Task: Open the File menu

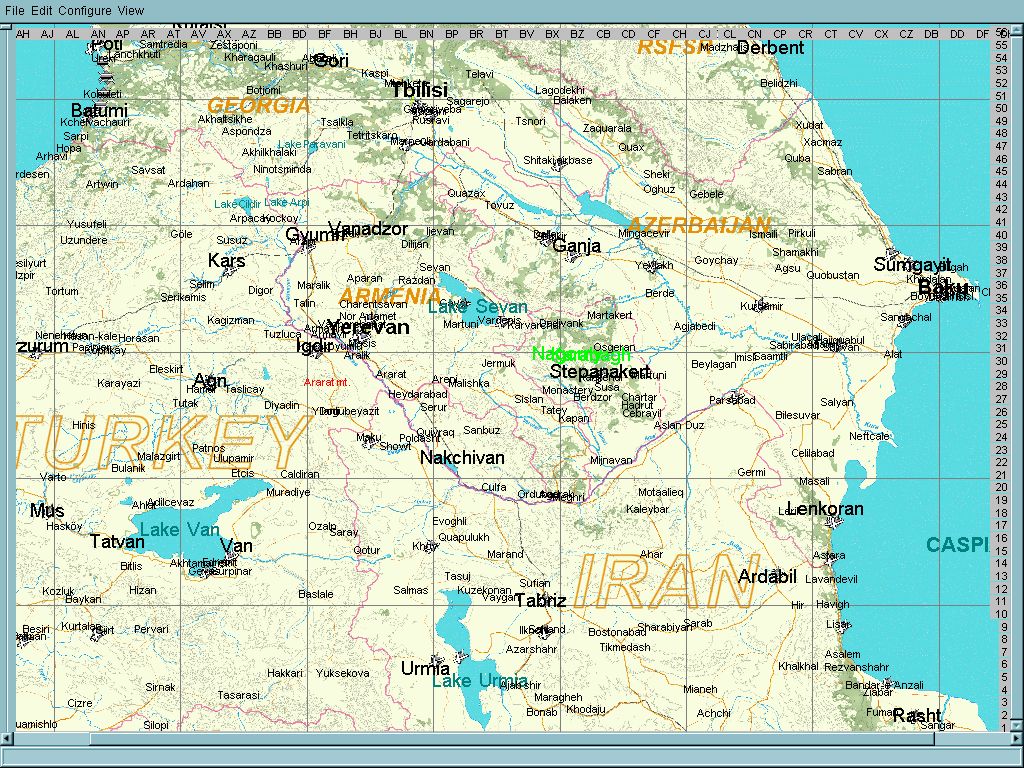Action: (14, 10)
